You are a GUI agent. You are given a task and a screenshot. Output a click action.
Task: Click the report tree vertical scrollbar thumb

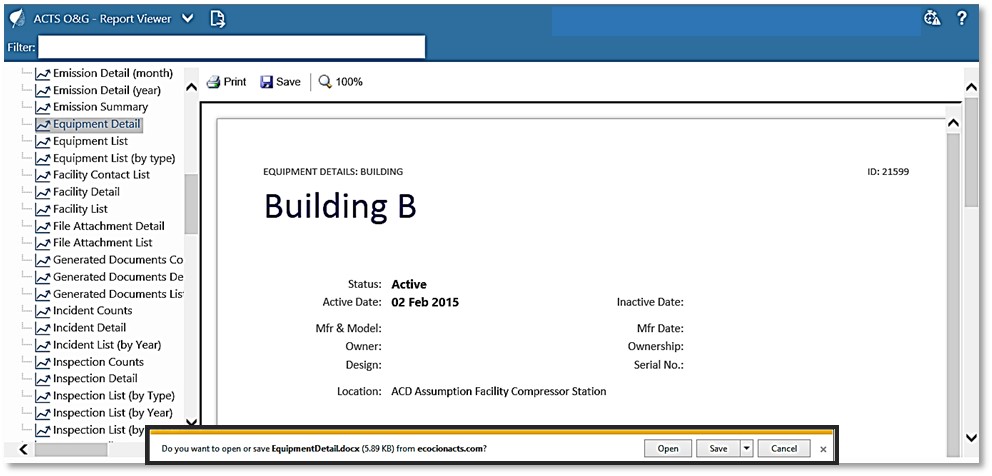[x=191, y=204]
